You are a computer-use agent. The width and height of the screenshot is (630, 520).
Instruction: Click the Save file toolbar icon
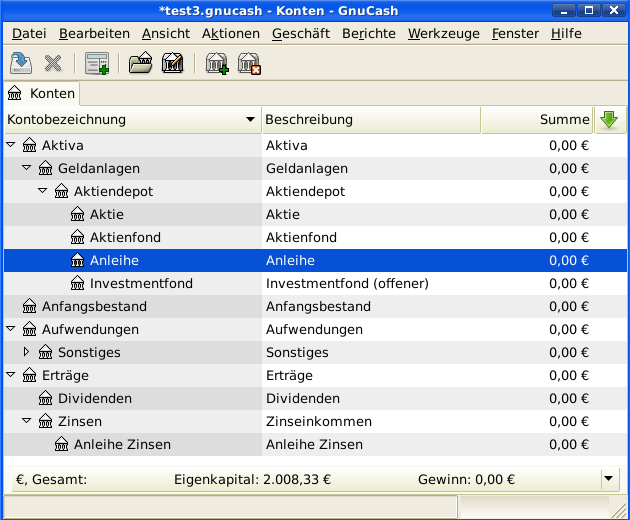pyautogui.click(x=20, y=64)
